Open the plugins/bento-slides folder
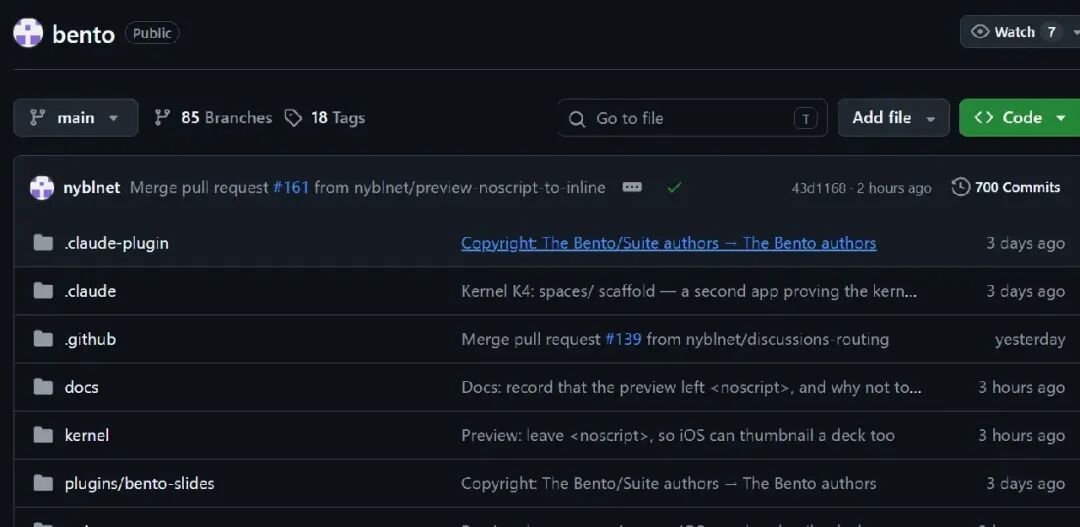Viewport: 1080px width, 527px height. pyautogui.click(x=139, y=484)
